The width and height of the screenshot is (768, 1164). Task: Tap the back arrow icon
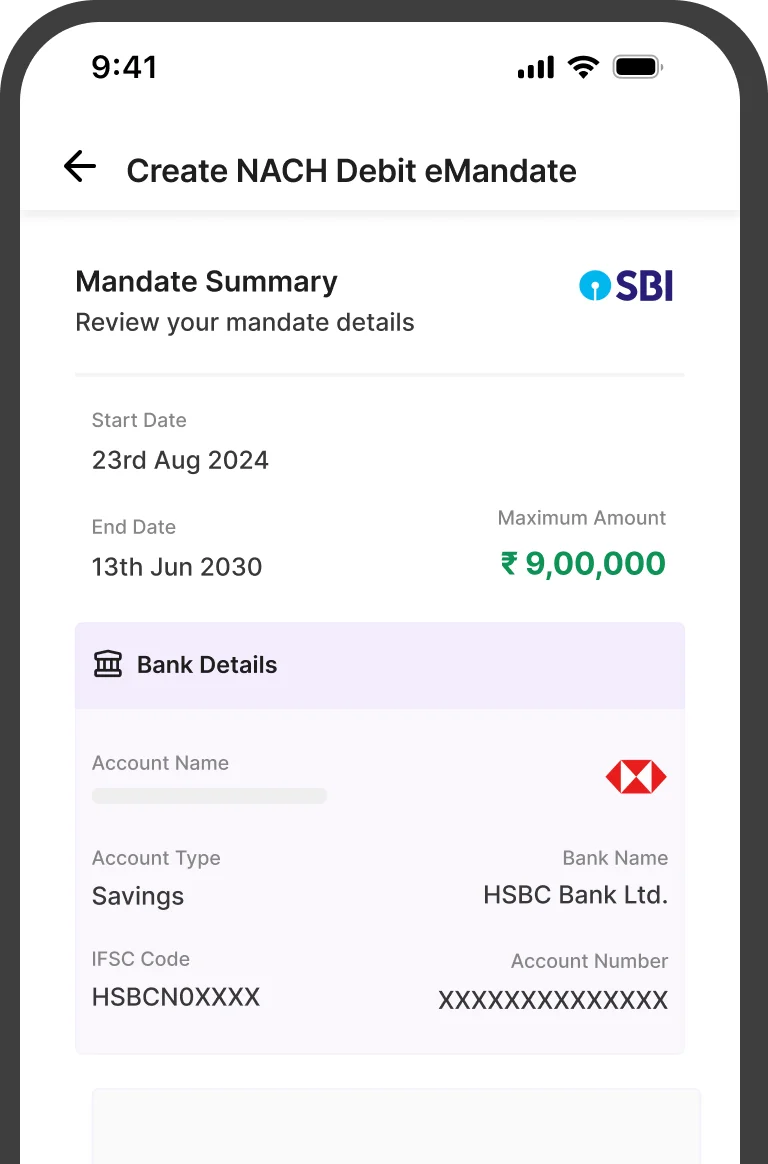pyautogui.click(x=80, y=167)
